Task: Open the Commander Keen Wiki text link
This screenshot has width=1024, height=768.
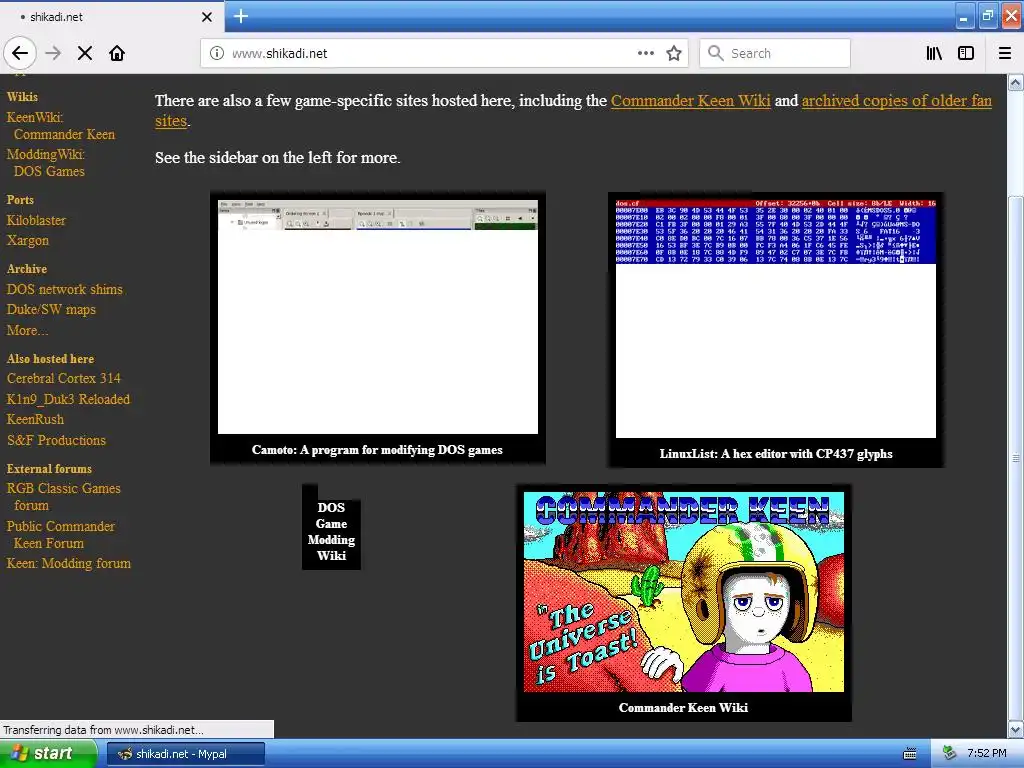Action: point(690,101)
